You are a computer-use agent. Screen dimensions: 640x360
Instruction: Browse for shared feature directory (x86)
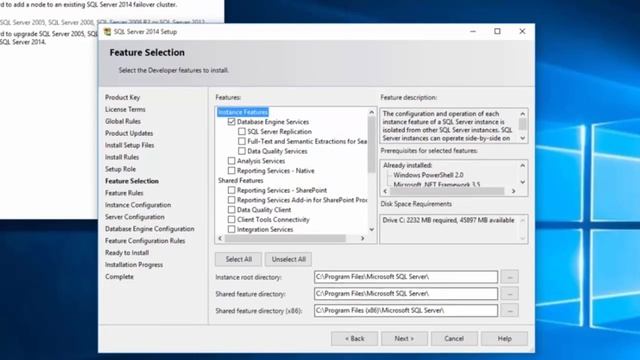[x=510, y=311]
